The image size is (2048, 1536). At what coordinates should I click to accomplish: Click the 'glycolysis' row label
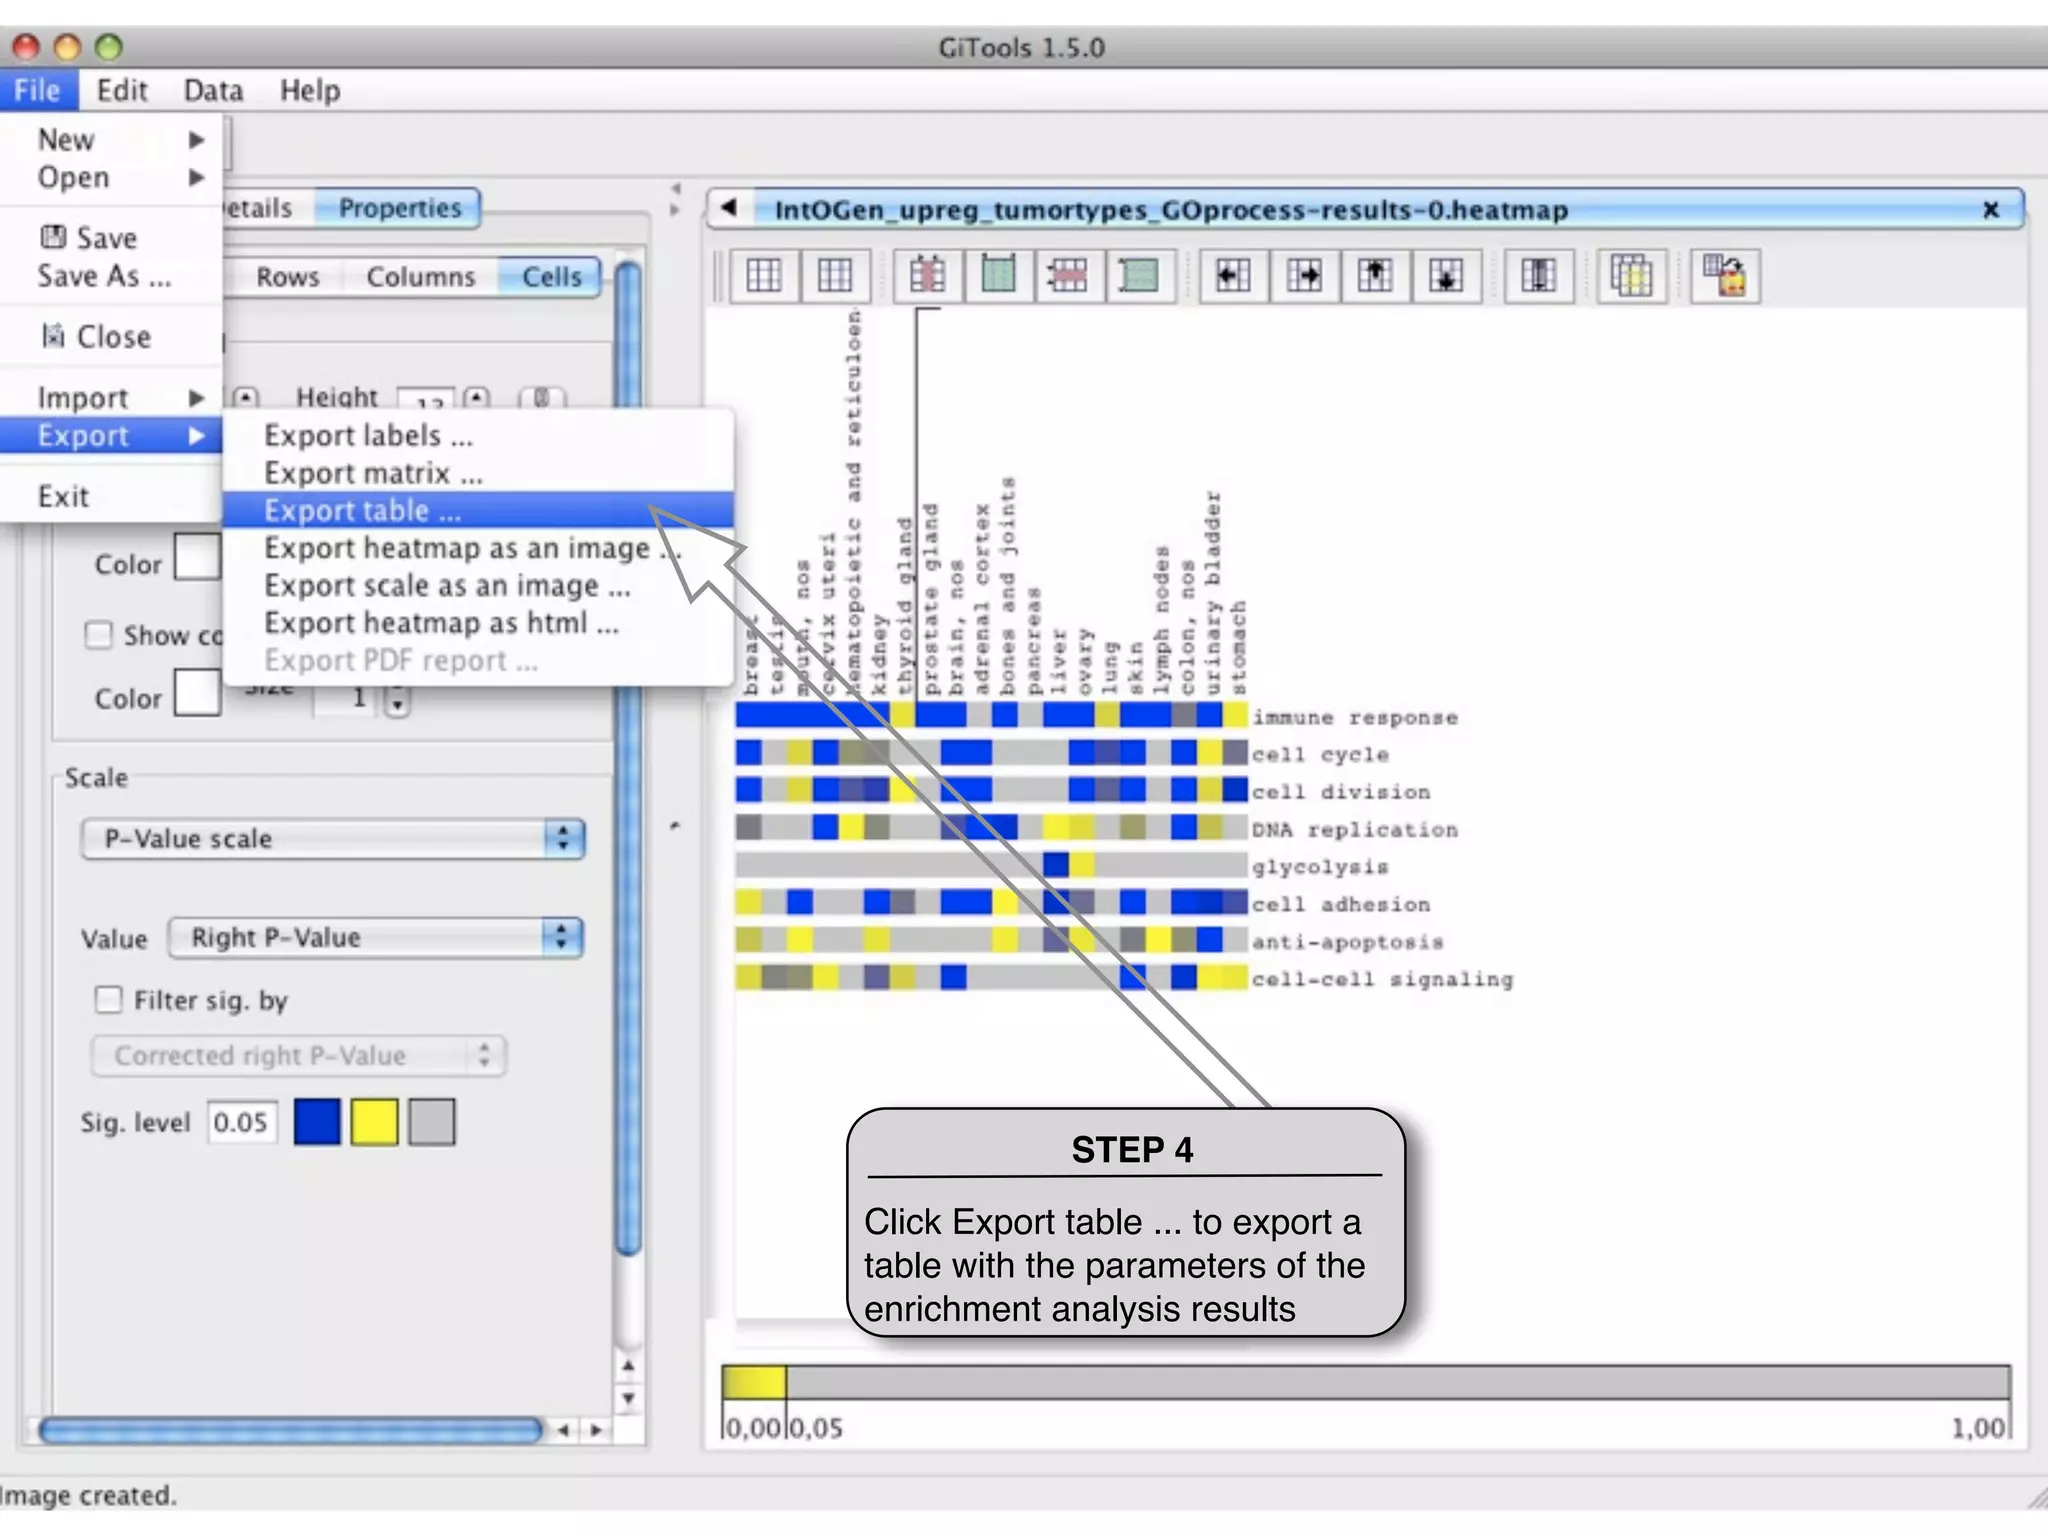(x=1320, y=867)
